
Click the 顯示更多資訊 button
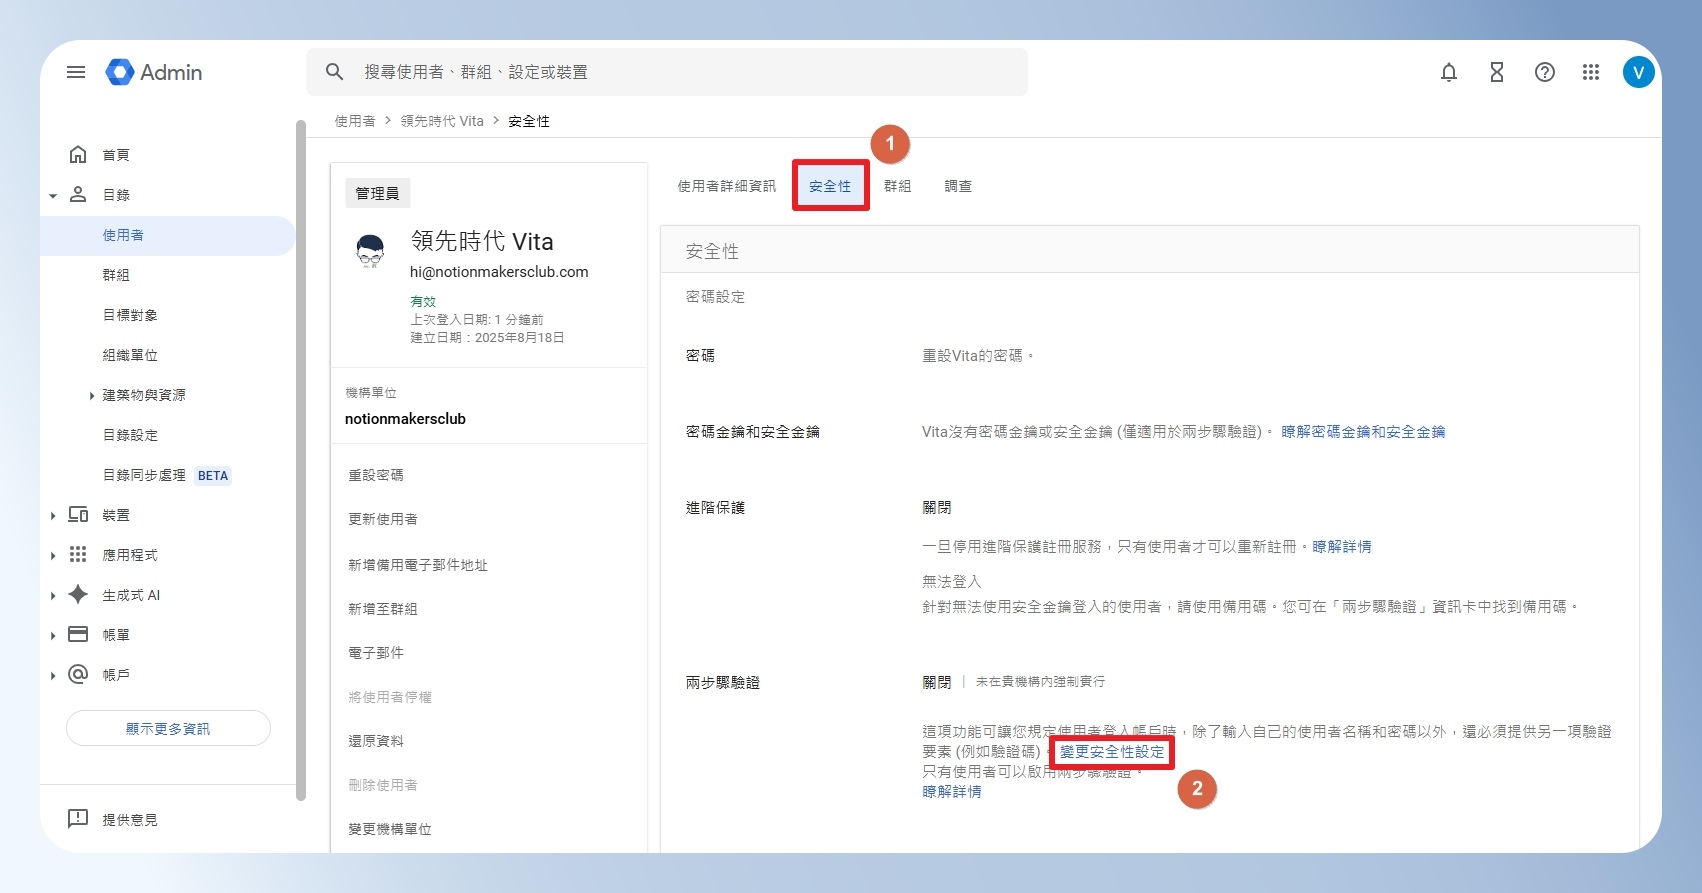[168, 728]
